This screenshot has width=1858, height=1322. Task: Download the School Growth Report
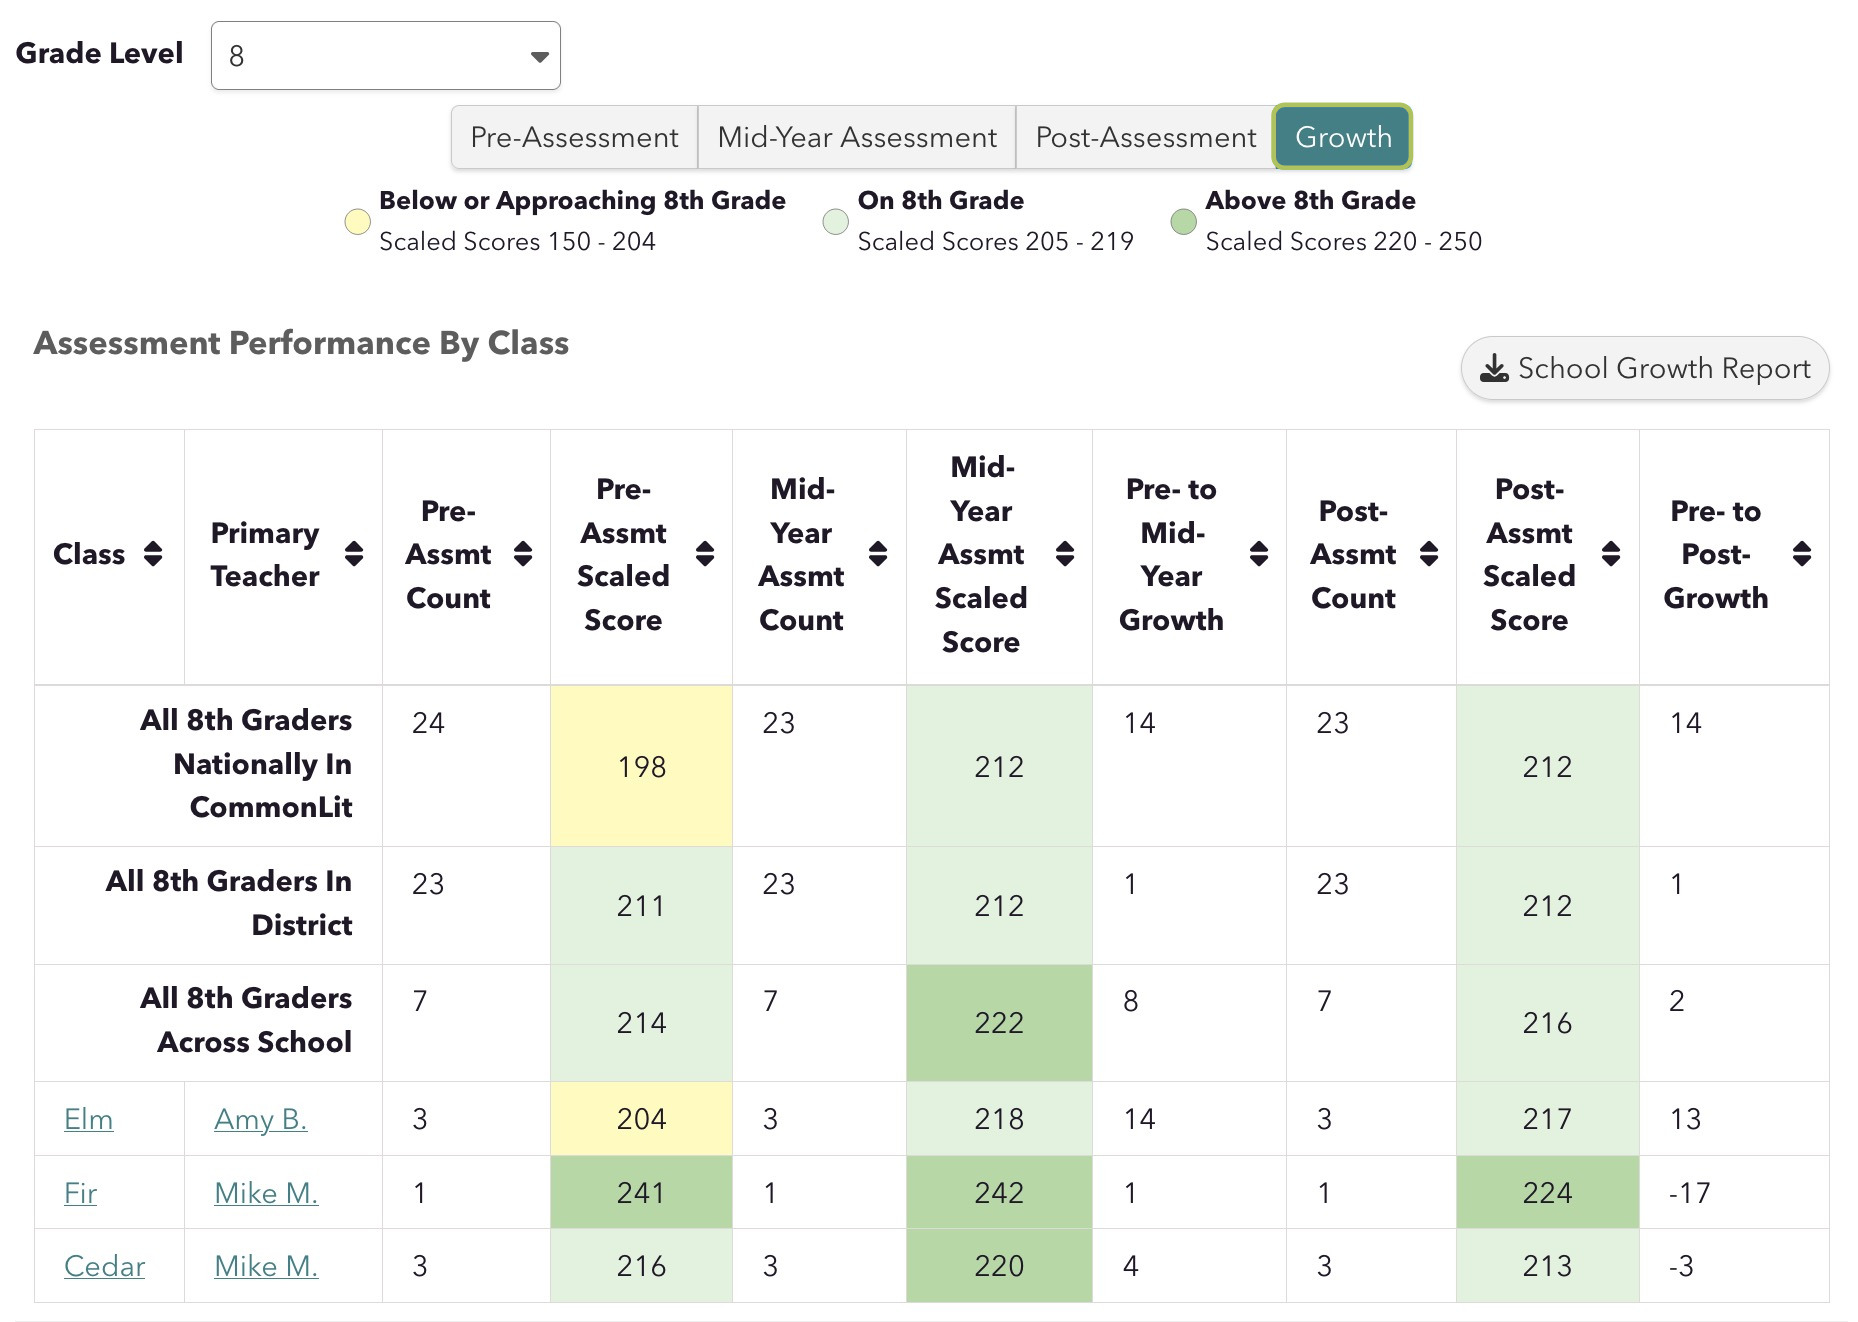click(1645, 368)
